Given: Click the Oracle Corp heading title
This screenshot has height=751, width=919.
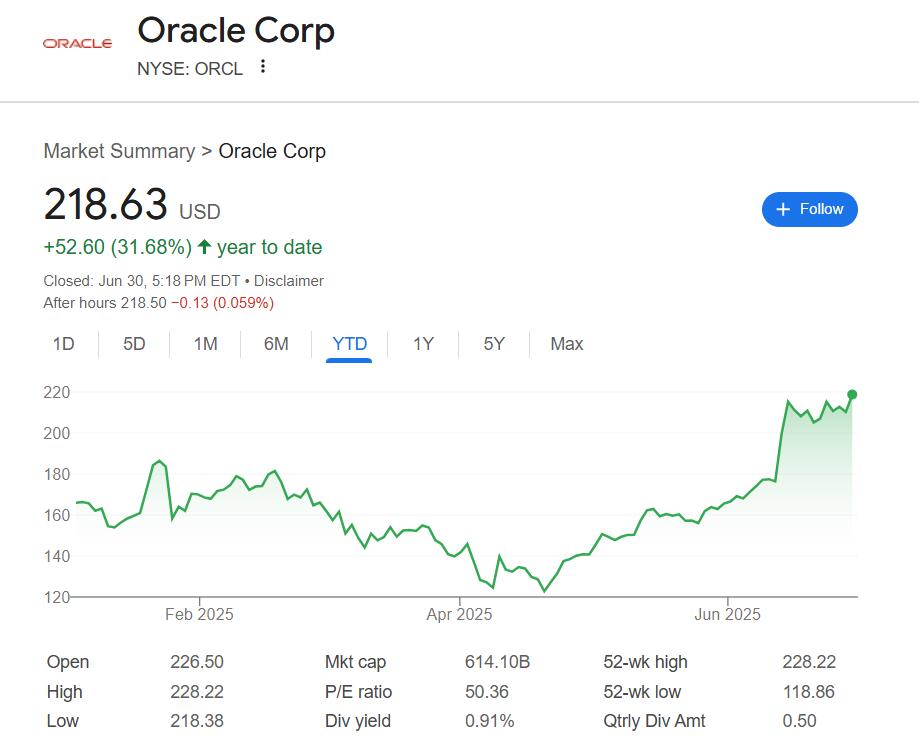Looking at the screenshot, I should click(x=236, y=31).
